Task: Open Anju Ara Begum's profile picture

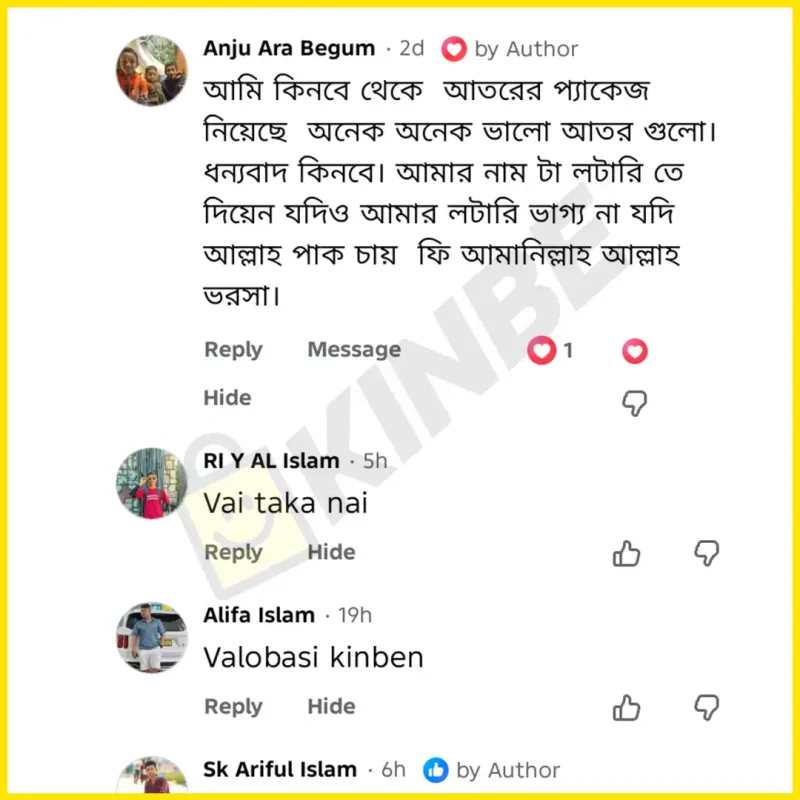Action: click(x=152, y=70)
